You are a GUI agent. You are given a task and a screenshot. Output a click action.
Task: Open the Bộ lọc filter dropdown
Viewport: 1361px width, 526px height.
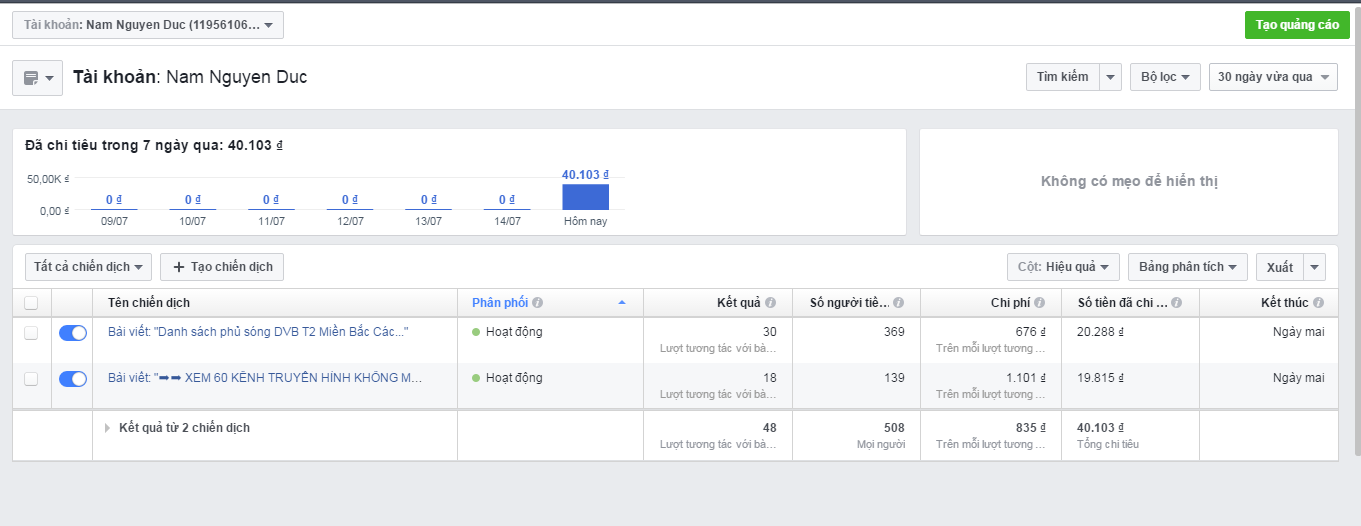(x=1165, y=77)
